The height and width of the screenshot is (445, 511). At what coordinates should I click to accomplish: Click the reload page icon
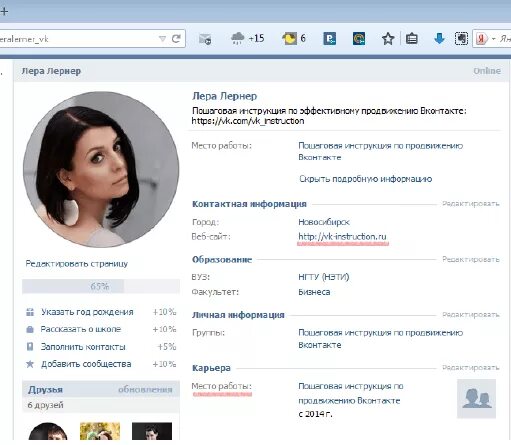click(176, 39)
